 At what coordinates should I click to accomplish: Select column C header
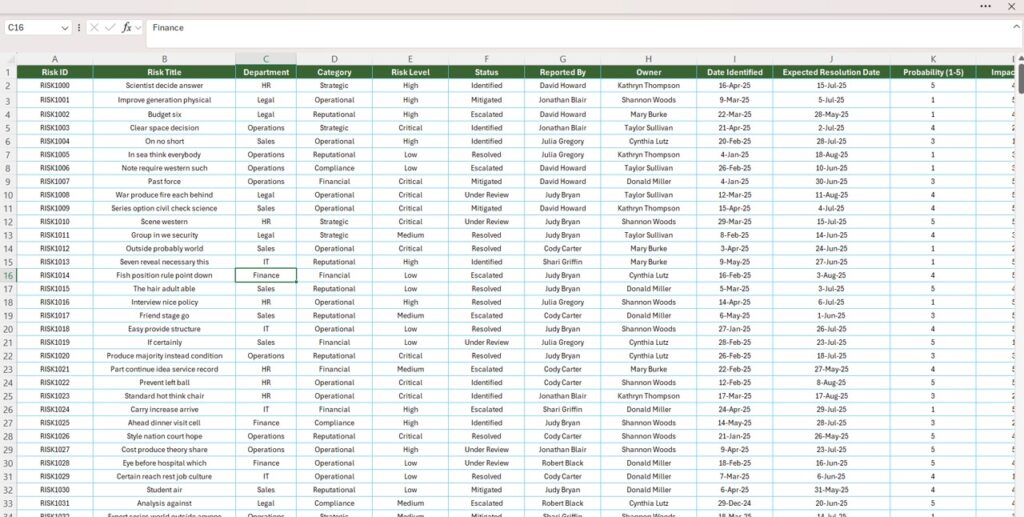(x=266, y=59)
